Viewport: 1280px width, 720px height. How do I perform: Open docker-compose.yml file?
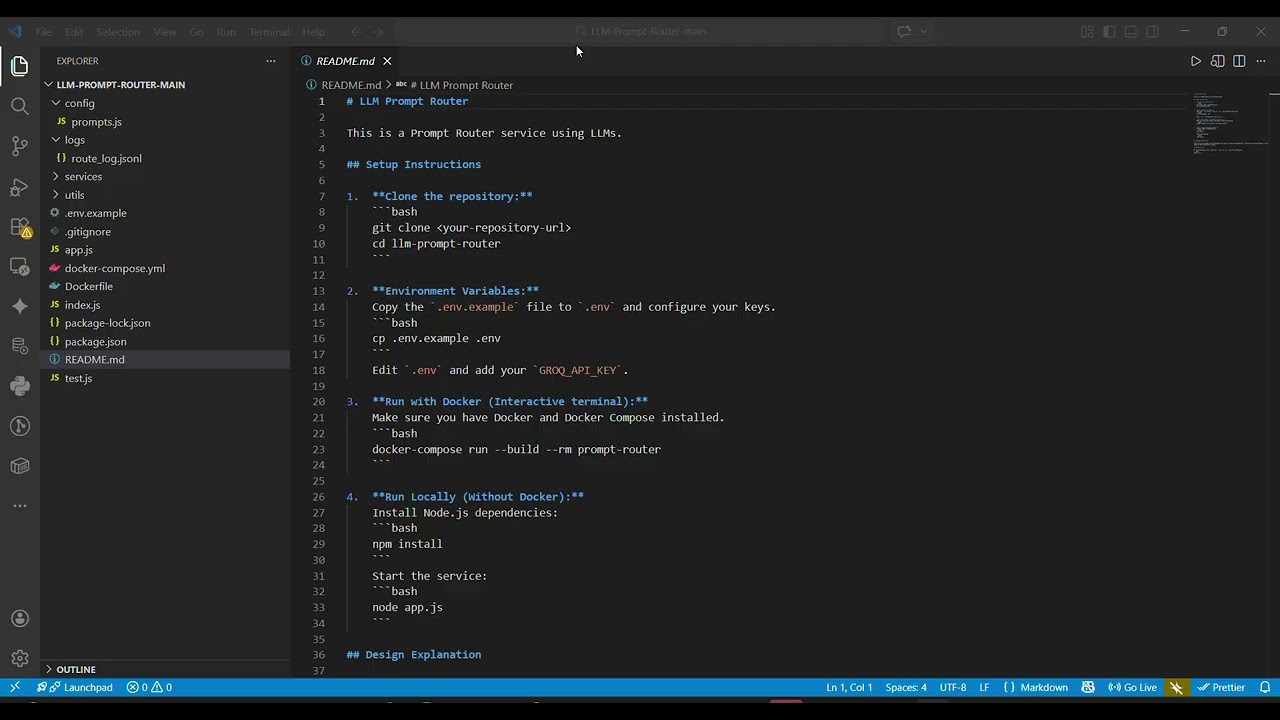point(115,268)
